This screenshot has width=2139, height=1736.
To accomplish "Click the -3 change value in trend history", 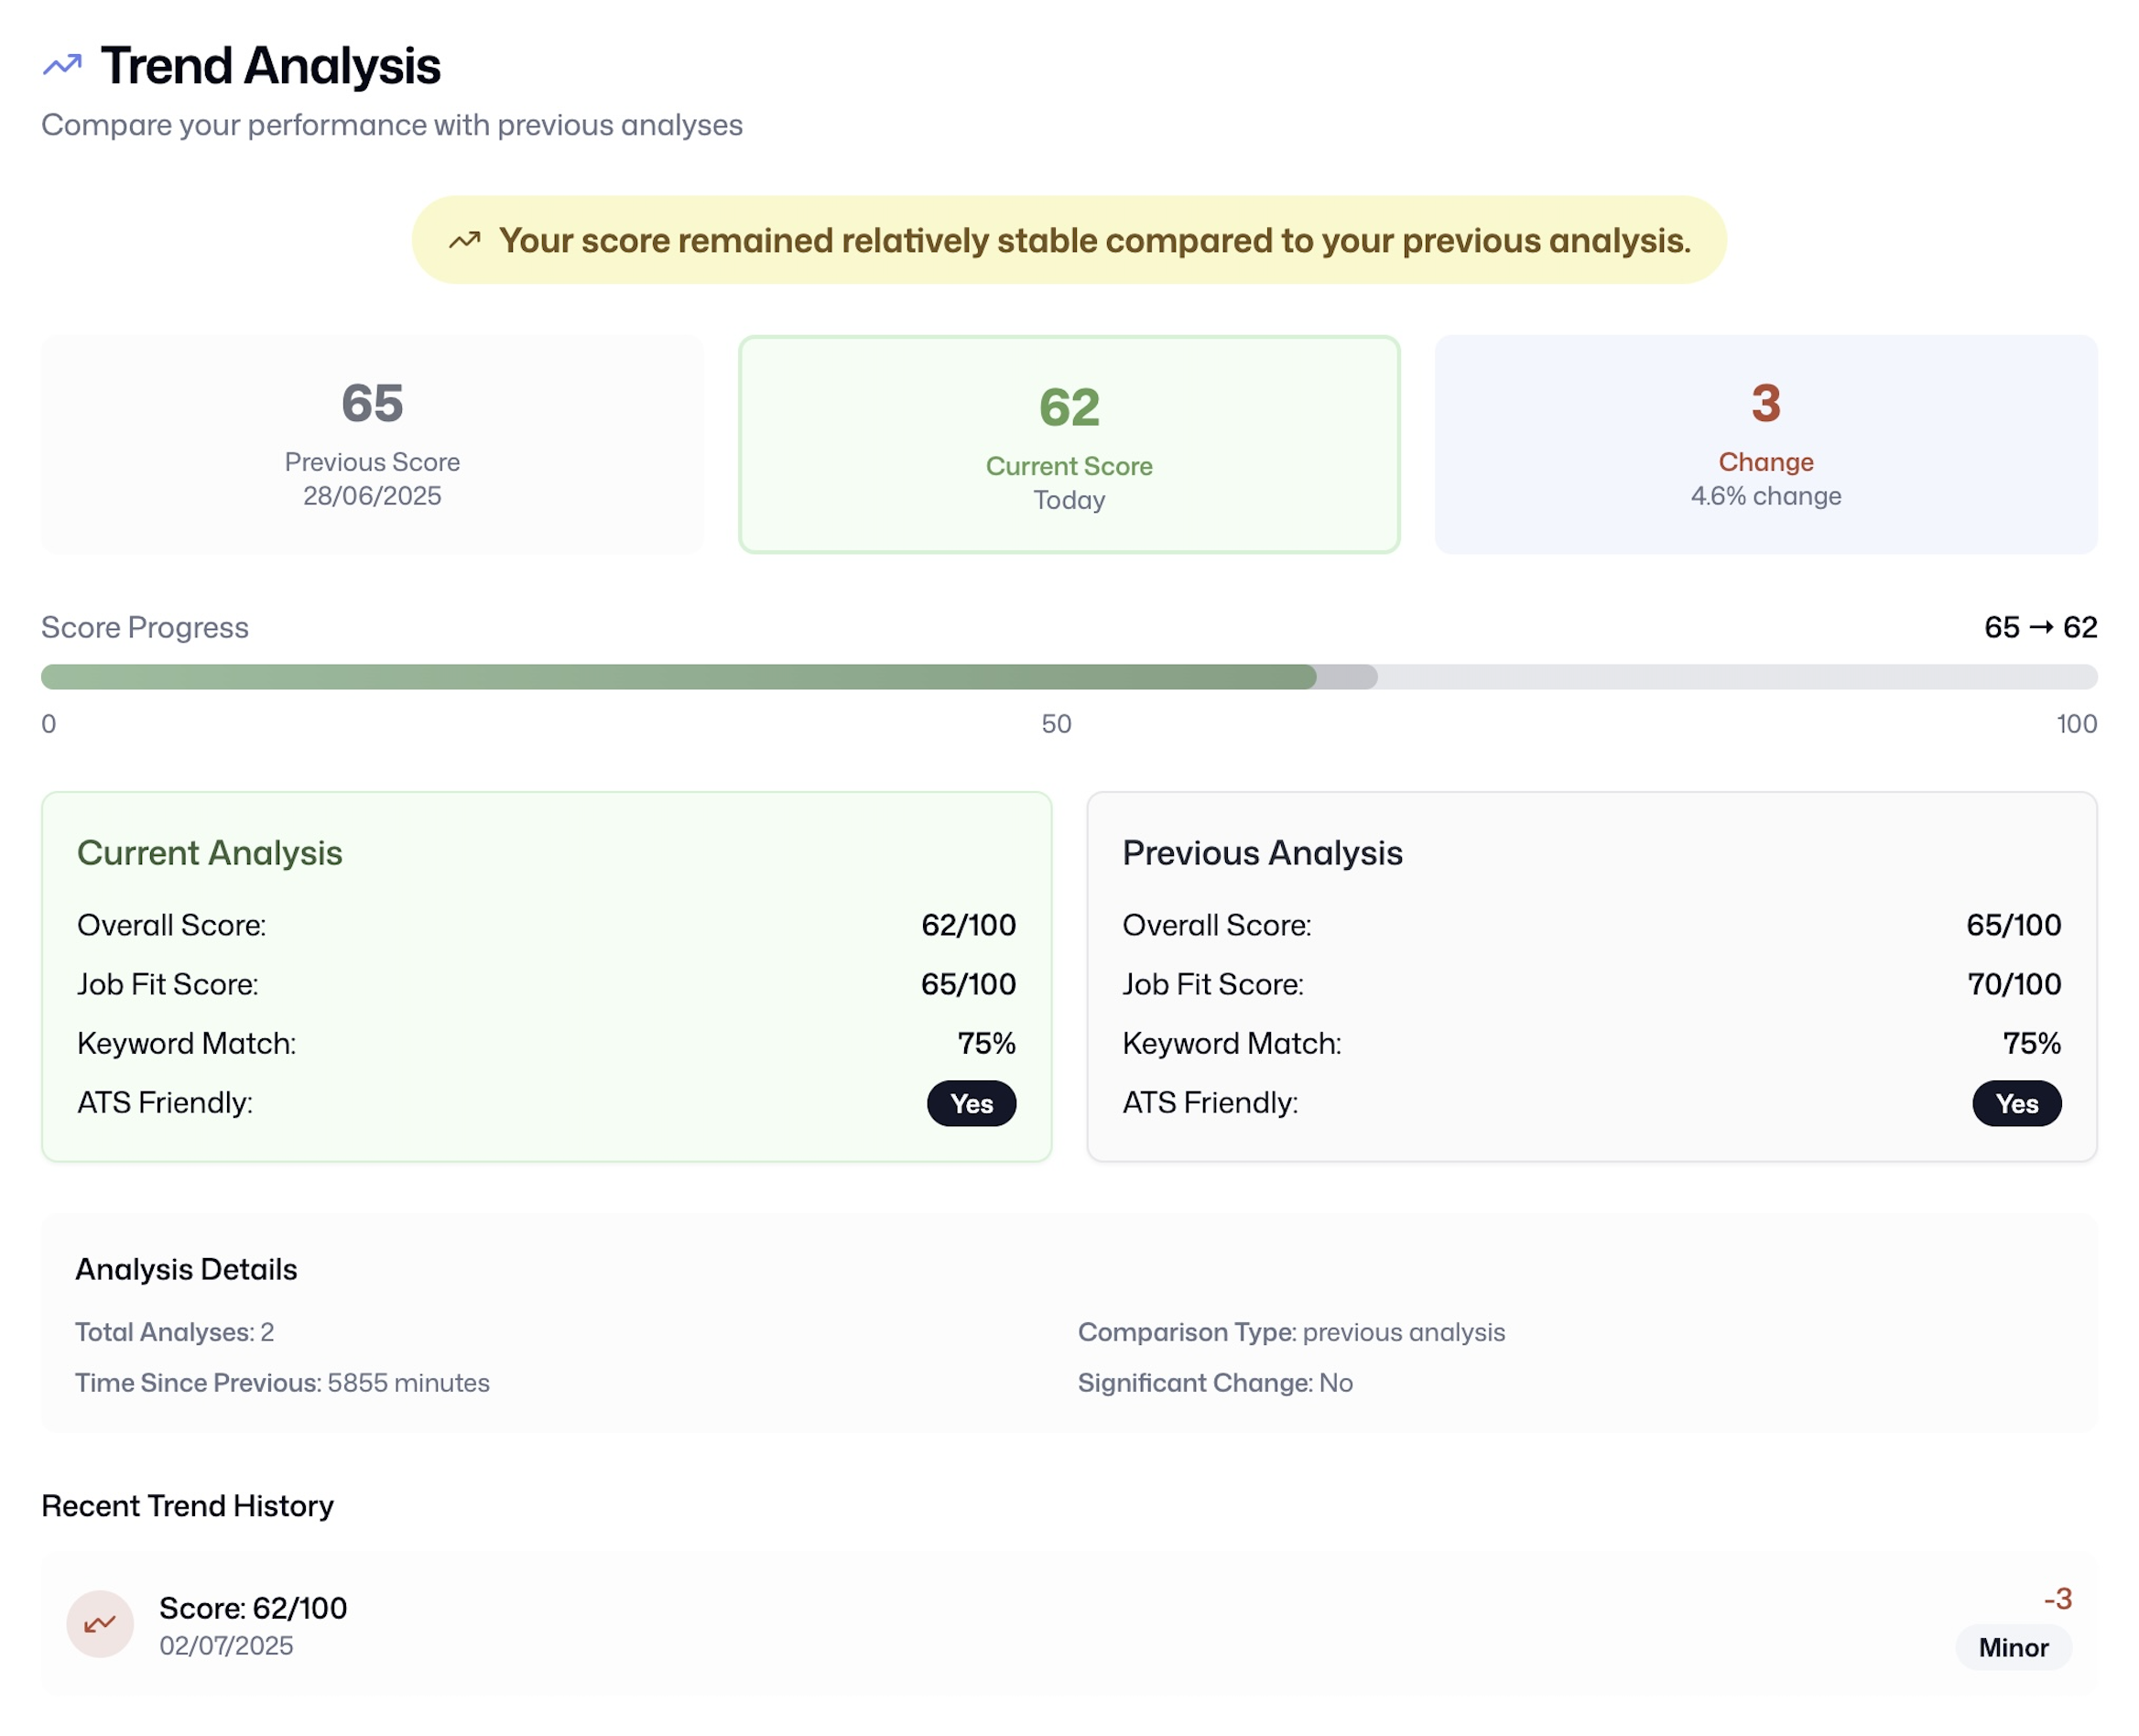I will (2057, 1599).
